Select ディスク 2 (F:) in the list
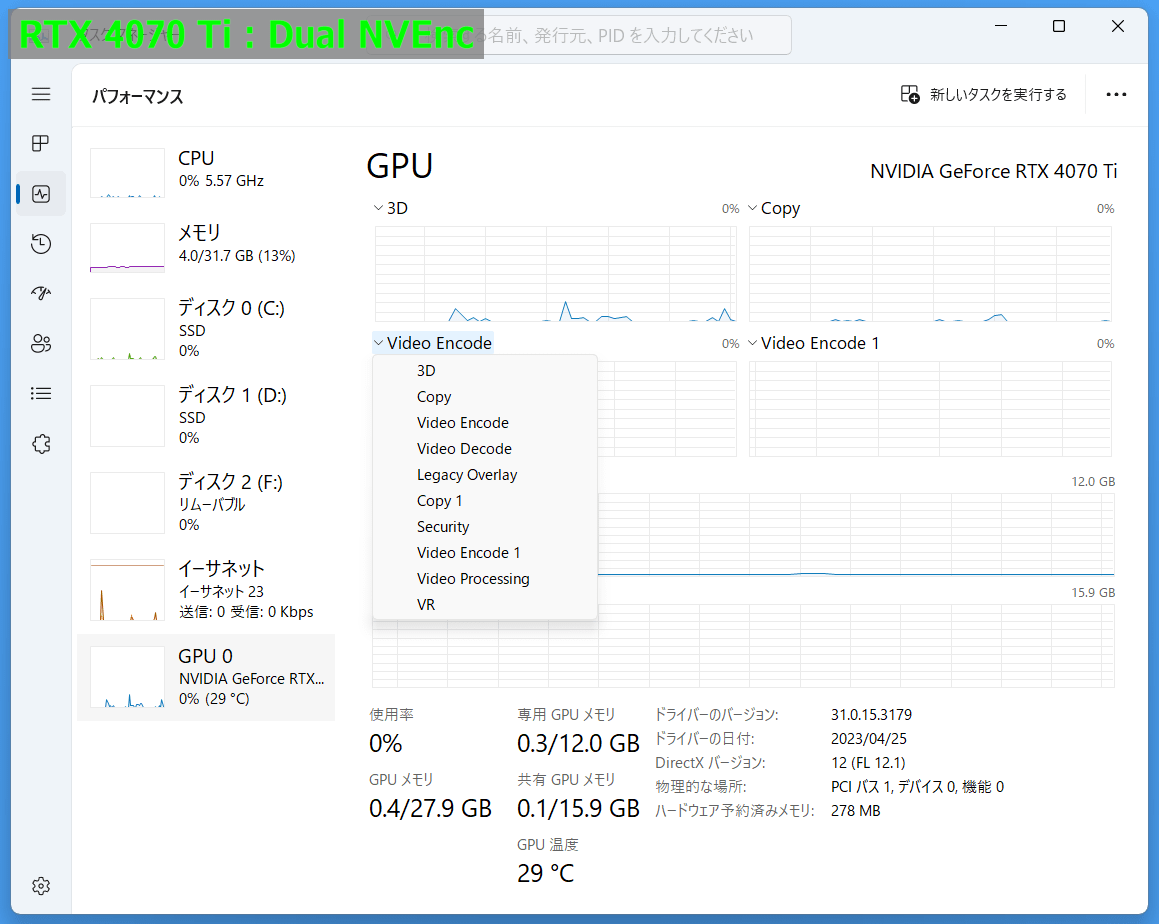The image size is (1159, 924). (x=206, y=503)
